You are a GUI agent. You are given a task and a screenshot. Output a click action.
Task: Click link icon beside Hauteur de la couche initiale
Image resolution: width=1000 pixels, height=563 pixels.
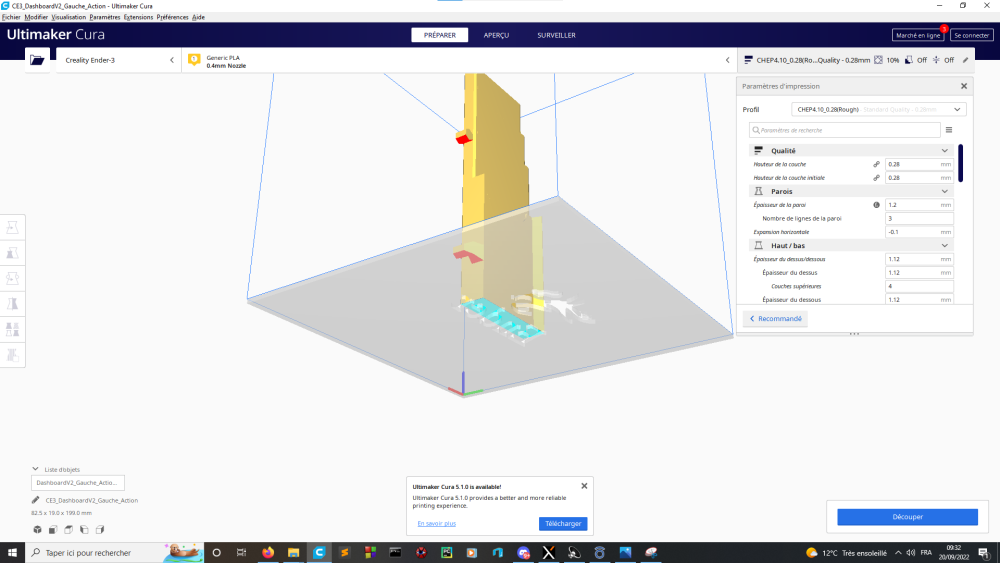[x=876, y=178]
